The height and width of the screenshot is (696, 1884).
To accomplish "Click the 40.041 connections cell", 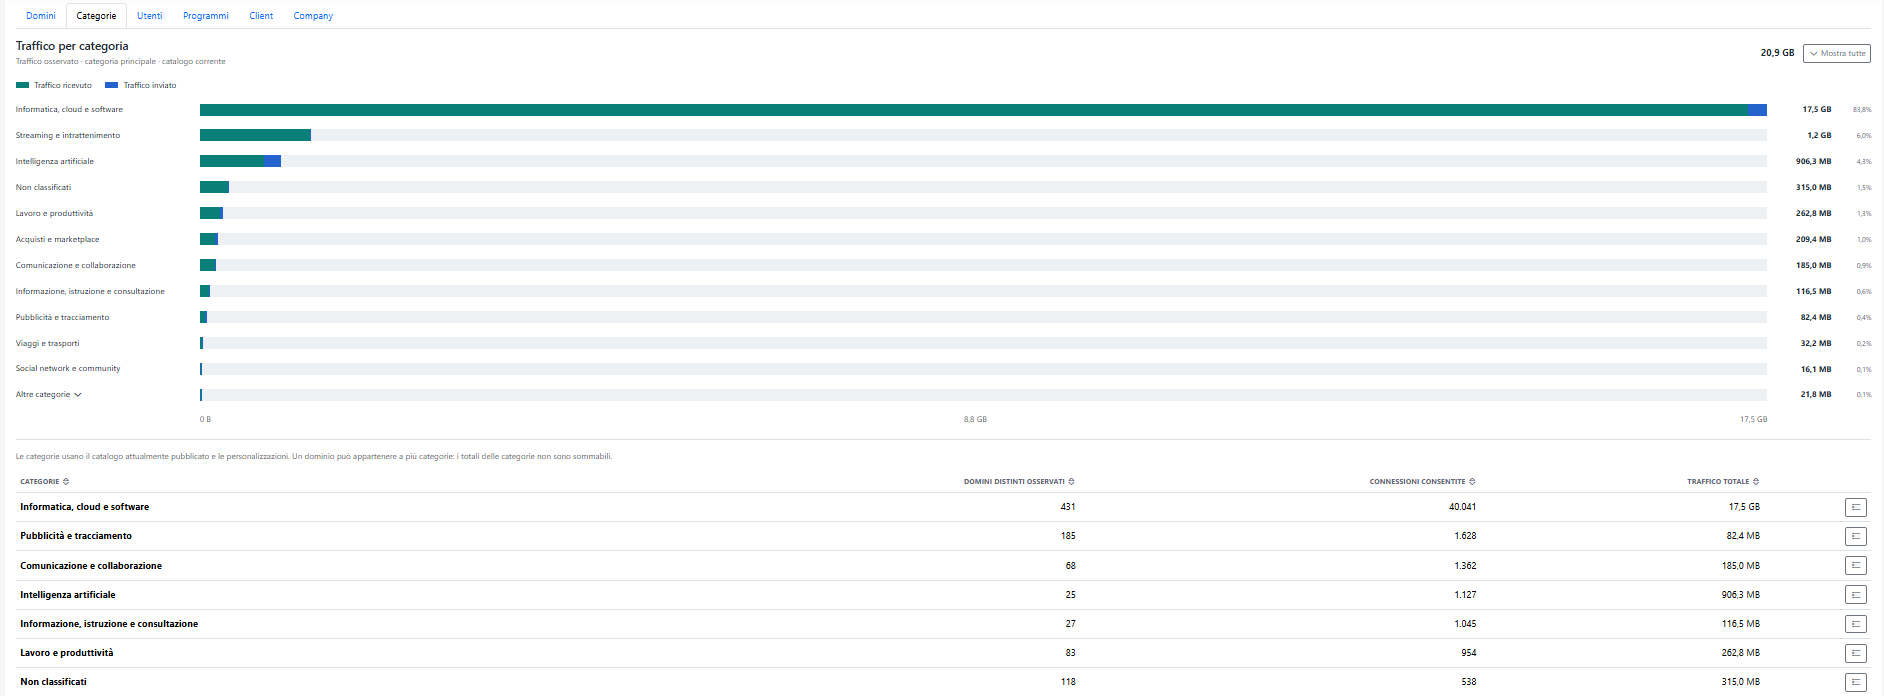I will (x=1462, y=507).
